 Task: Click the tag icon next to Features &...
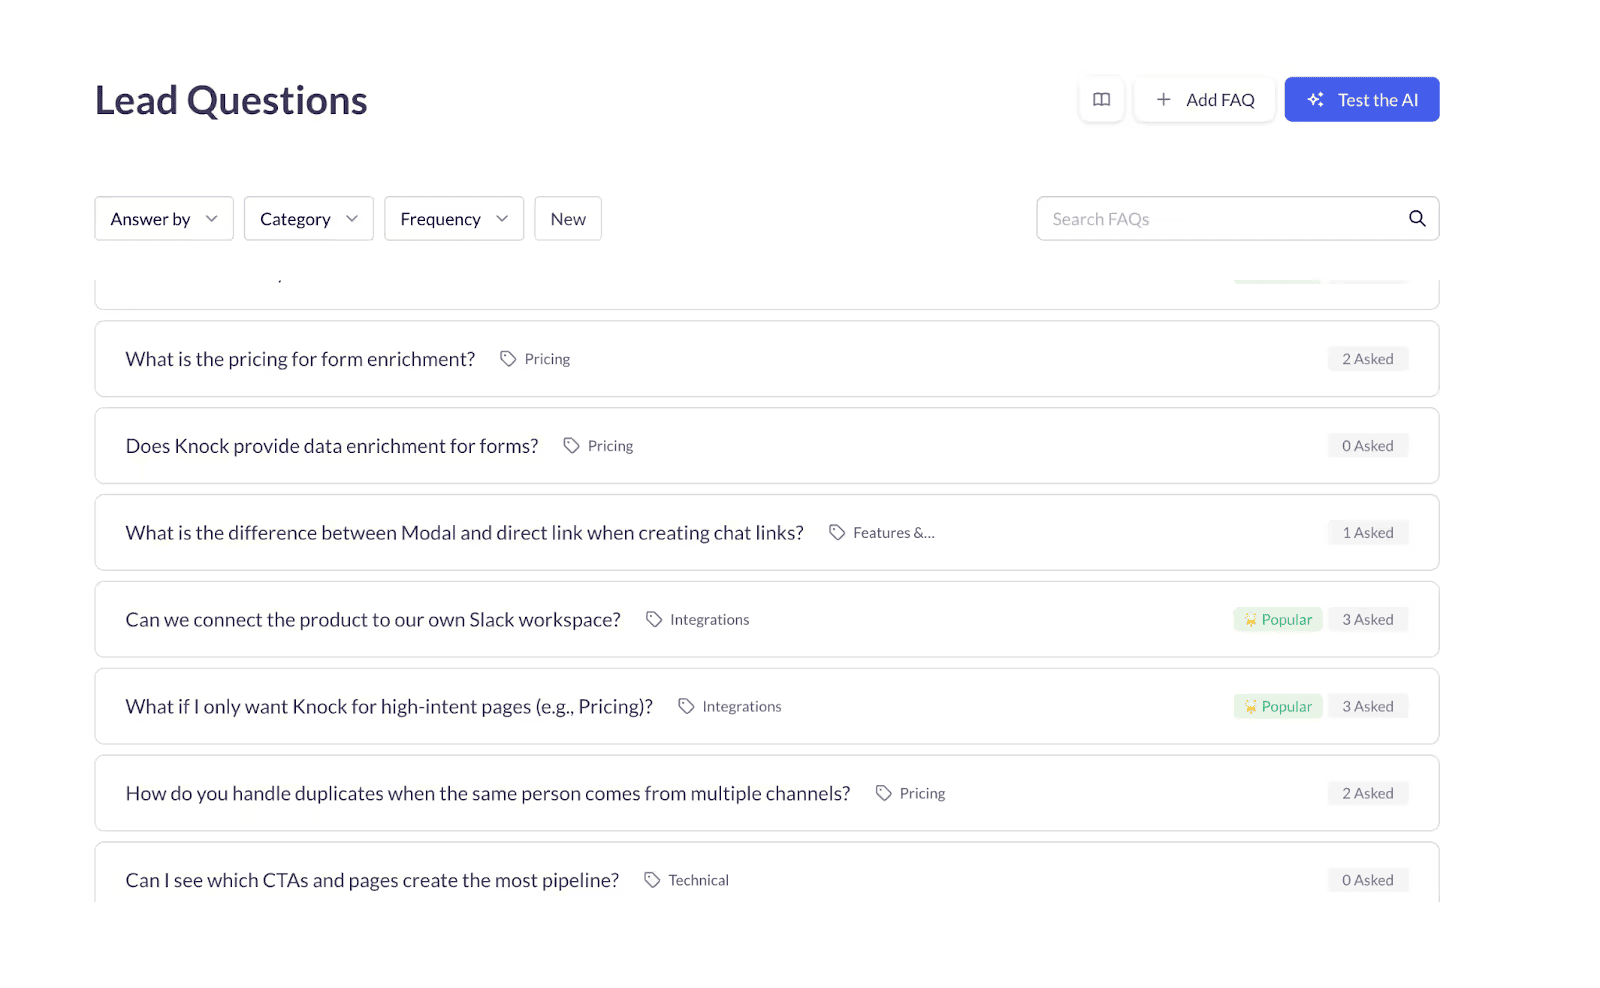[837, 532]
